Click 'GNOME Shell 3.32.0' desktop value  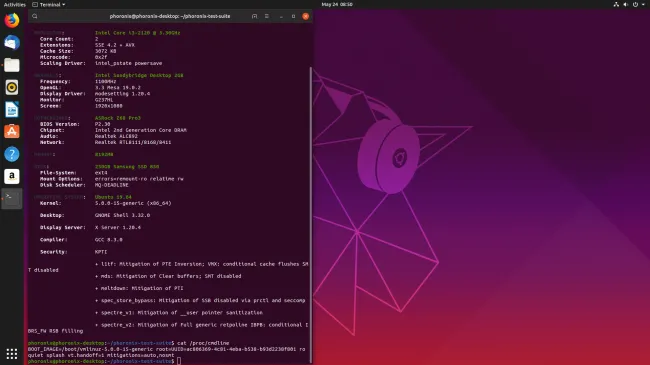click(122, 215)
